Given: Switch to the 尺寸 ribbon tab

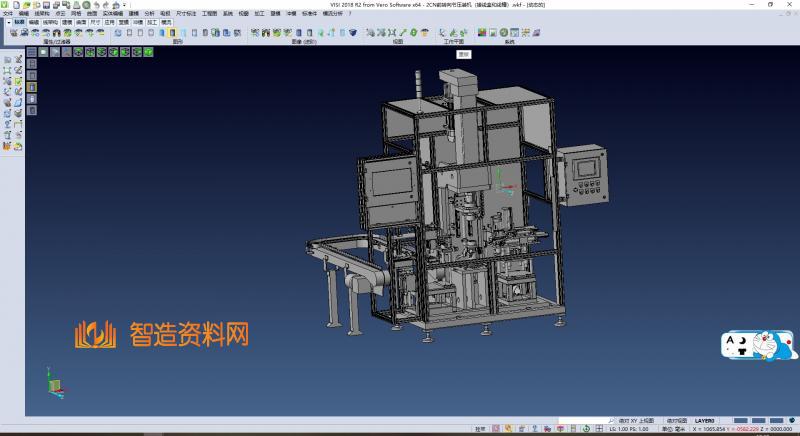Looking at the screenshot, I should point(95,21).
